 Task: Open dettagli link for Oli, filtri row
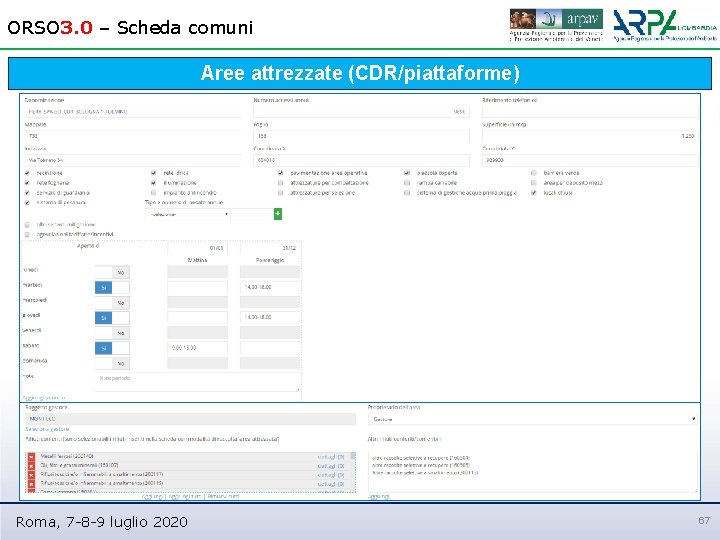click(x=331, y=466)
